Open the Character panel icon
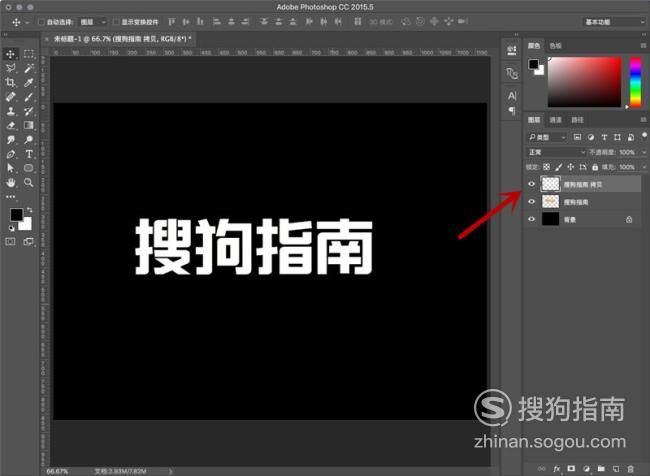Screen dimensions: 650x476 point(512,96)
